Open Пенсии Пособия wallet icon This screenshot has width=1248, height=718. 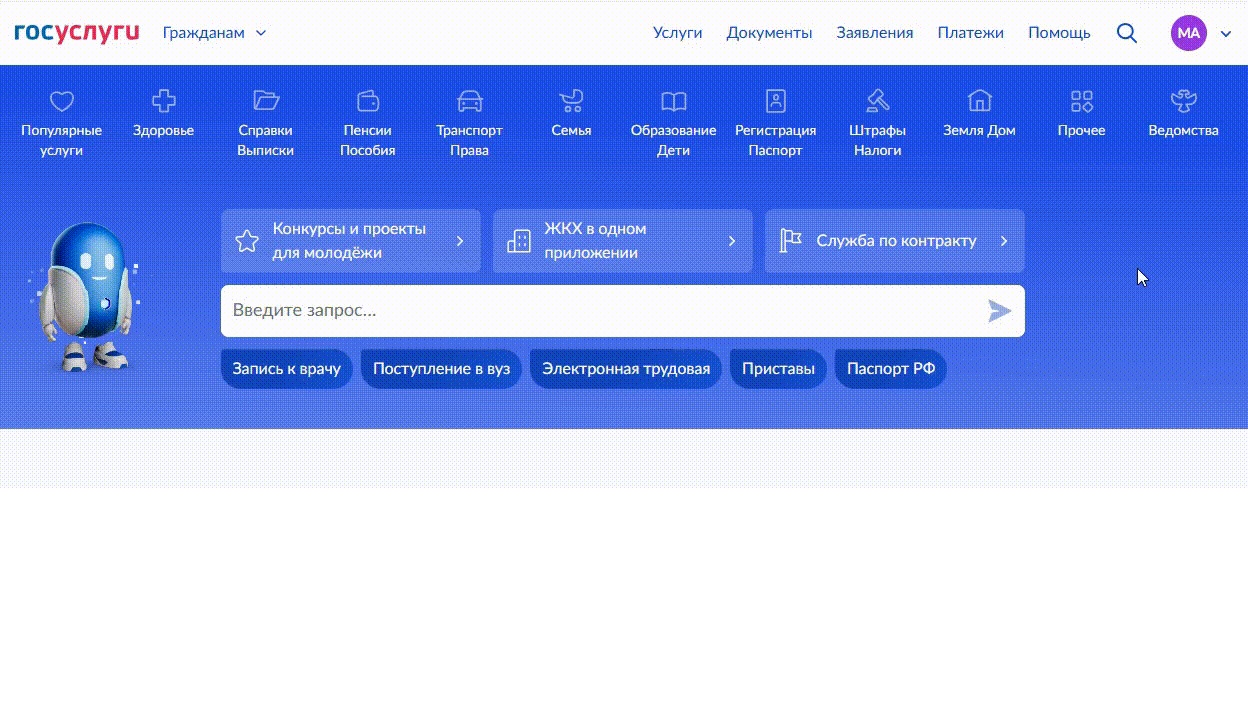coord(368,101)
